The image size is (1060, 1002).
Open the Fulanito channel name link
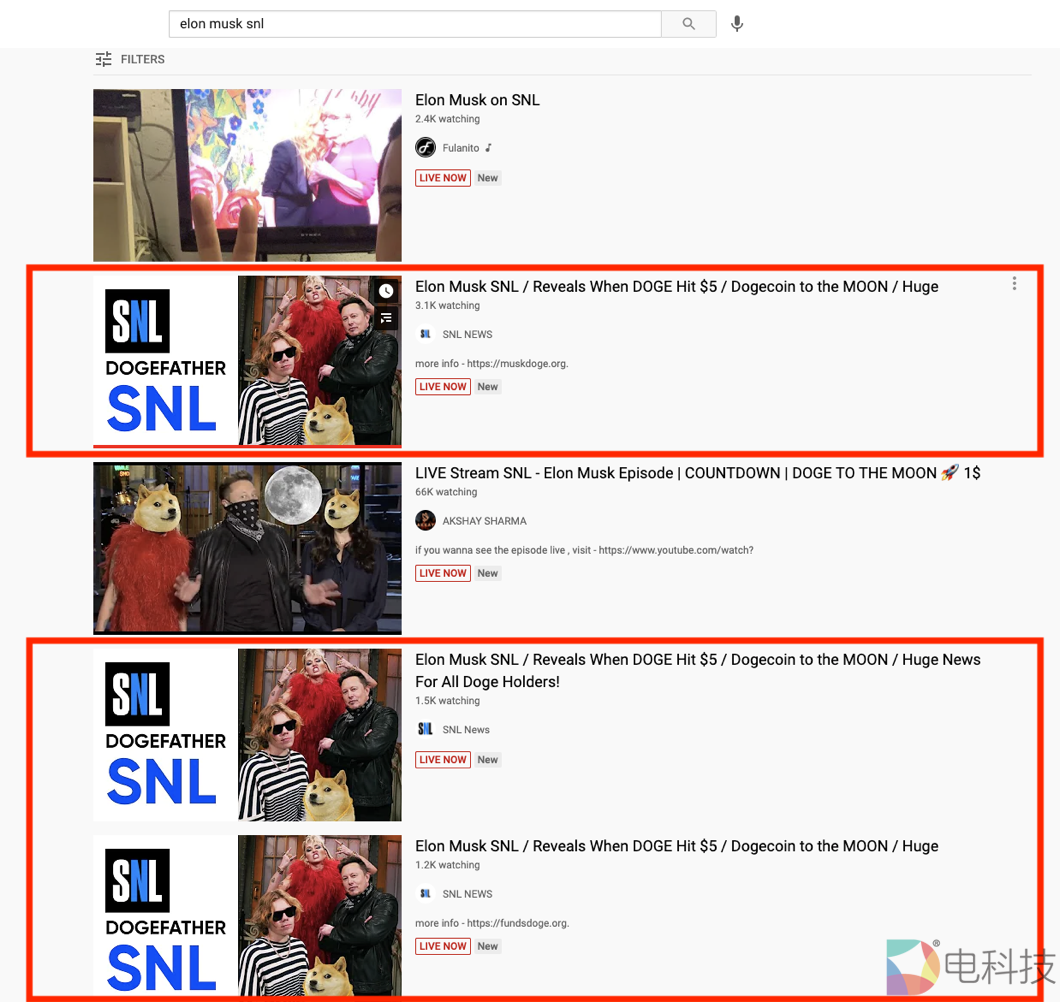tap(461, 148)
